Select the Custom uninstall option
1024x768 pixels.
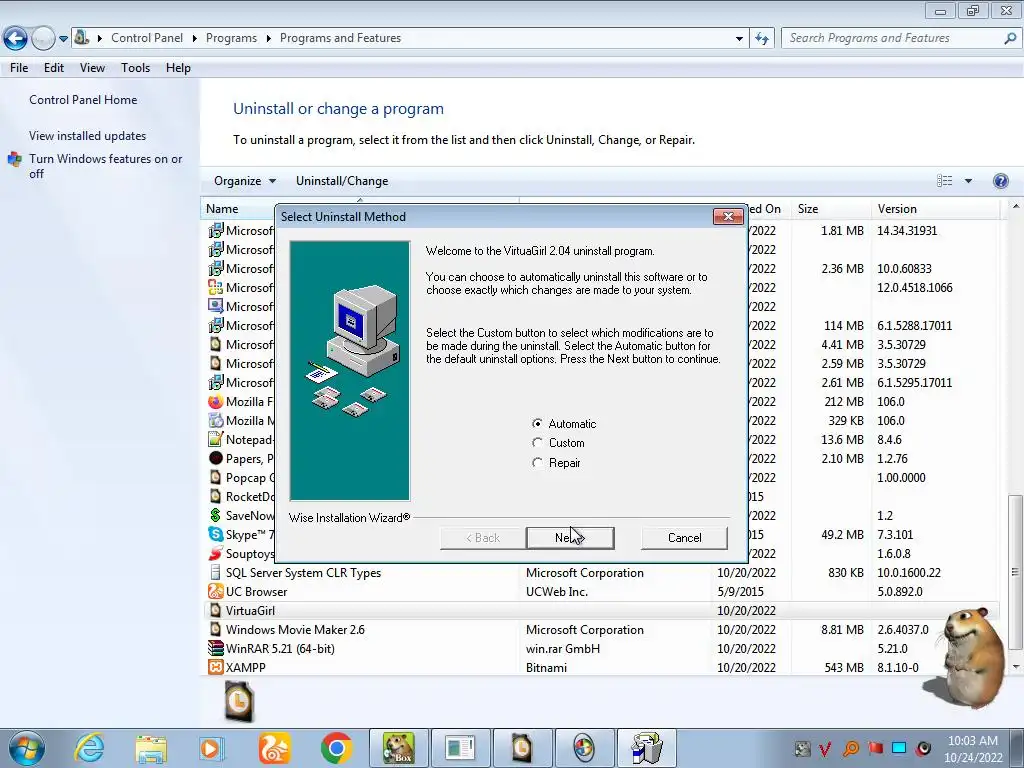click(x=537, y=443)
